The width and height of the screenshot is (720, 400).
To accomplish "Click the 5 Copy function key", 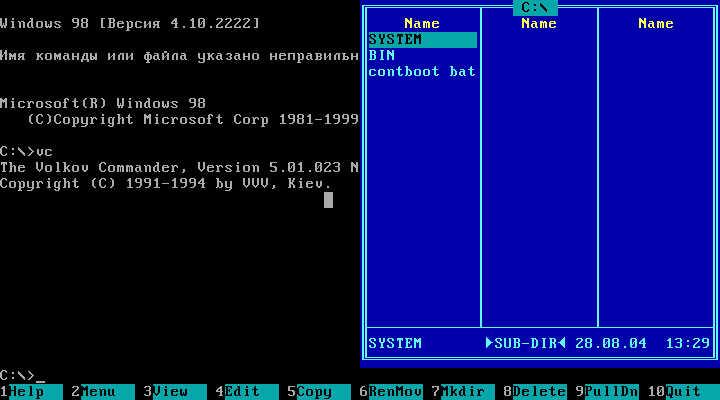I will point(319,392).
